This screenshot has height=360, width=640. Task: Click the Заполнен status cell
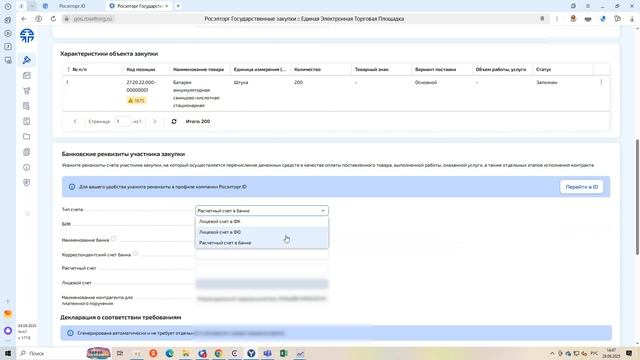click(x=547, y=82)
